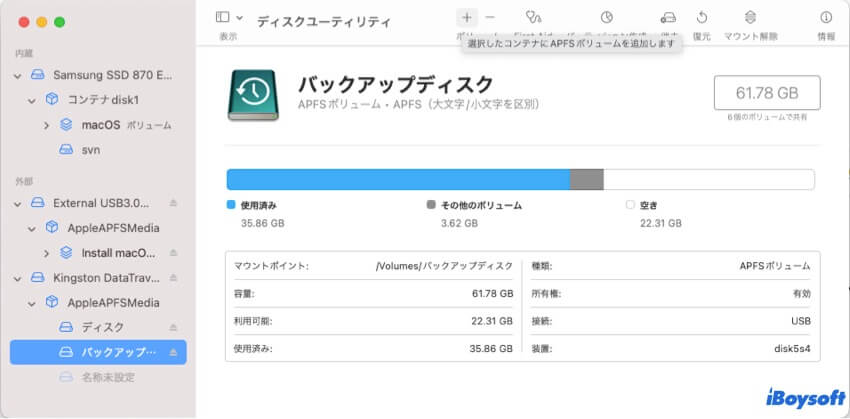The width and height of the screenshot is (850, 419).
Task: Click the ディスクユーティリティ window title
Action: coord(324,22)
